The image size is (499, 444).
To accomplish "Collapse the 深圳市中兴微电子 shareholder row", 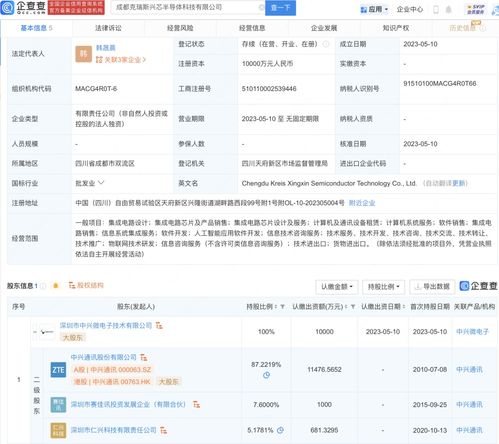I will click(x=35, y=332).
